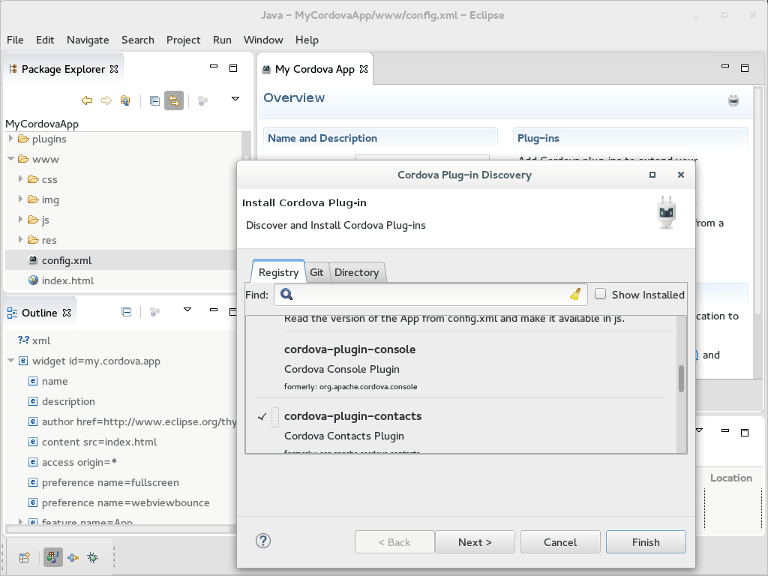Maximize the Cordova Plug-in Discovery dialog
The height and width of the screenshot is (576, 768).
652,175
